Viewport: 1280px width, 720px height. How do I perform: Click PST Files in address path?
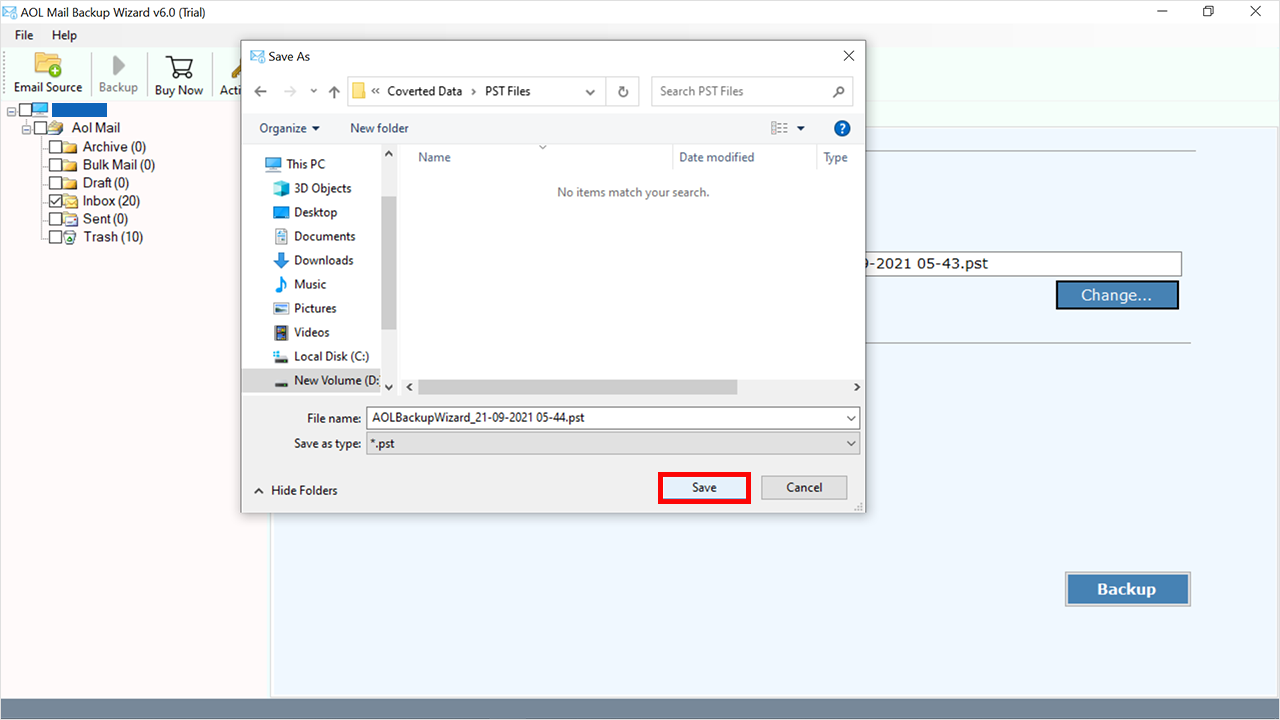tap(506, 91)
